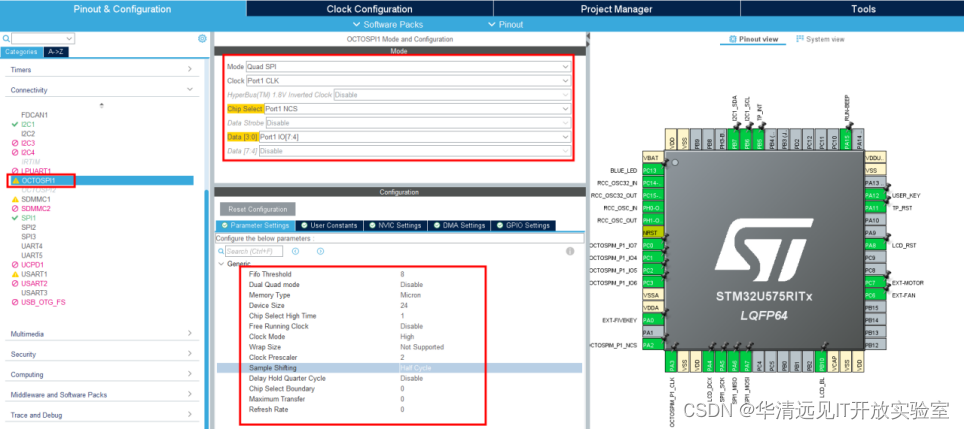Viewport: 964px width, 430px height.
Task: Select pin PC13 labeled BLUE_LED on chip
Action: (x=653, y=170)
